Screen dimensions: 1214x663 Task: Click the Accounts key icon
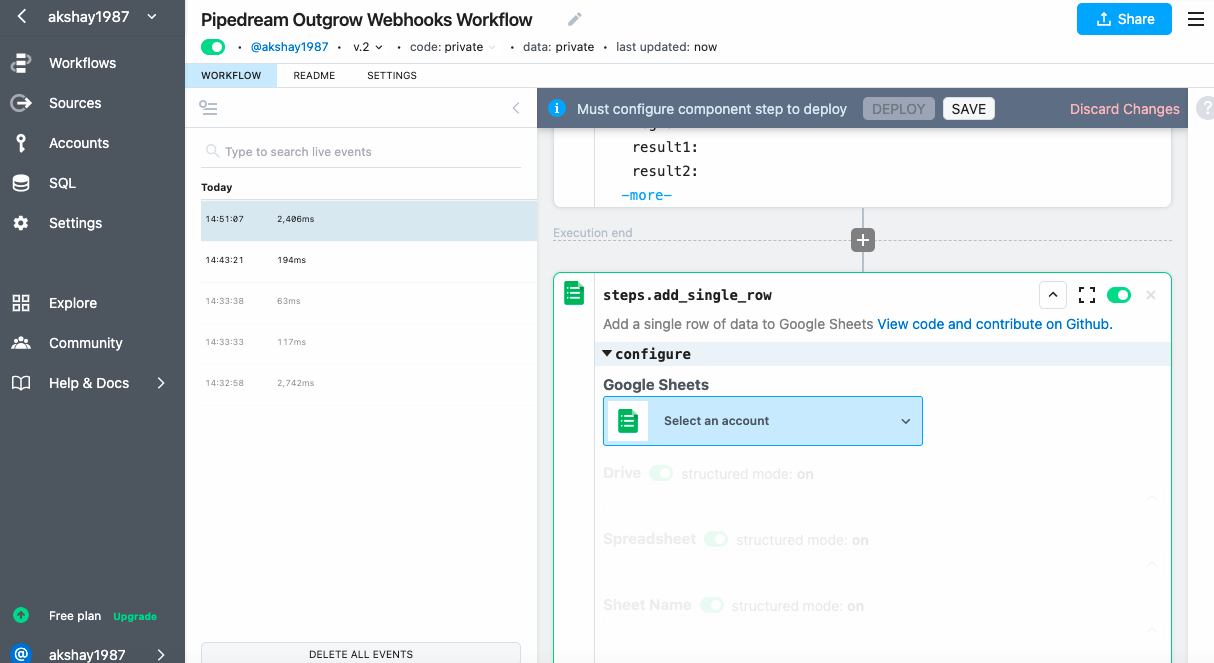pyautogui.click(x=21, y=143)
